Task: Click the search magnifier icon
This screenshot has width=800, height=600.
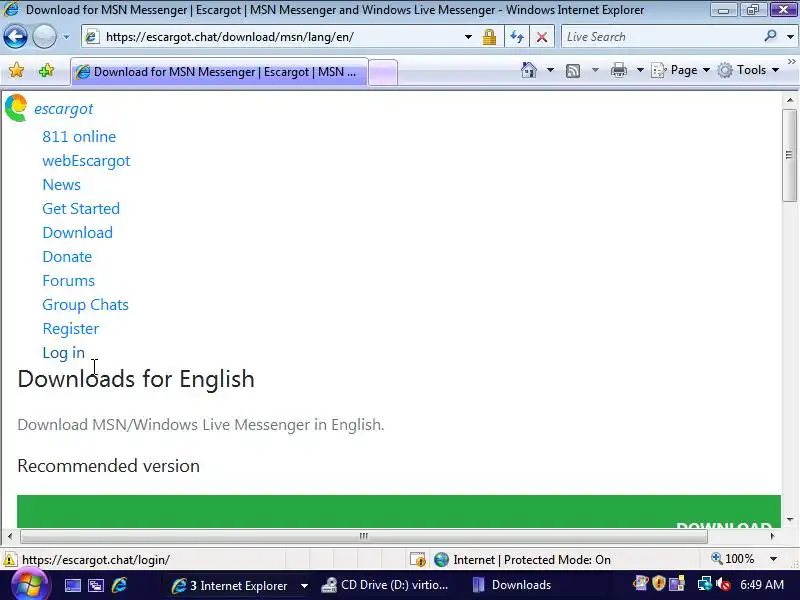Action: point(770,36)
